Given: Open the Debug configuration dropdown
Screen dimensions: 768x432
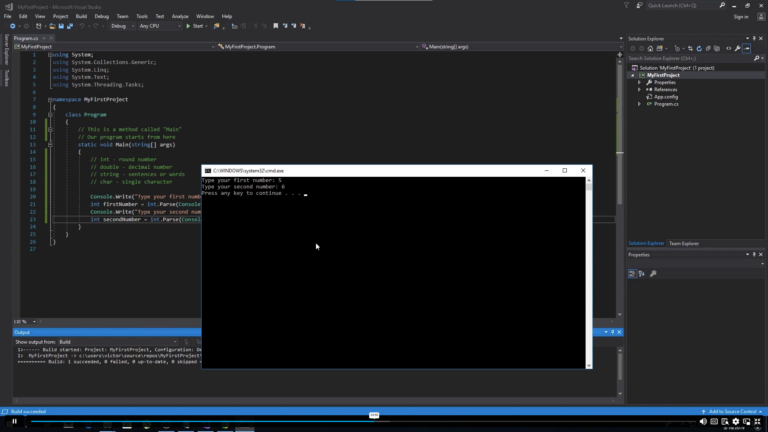Looking at the screenshot, I should (123, 26).
